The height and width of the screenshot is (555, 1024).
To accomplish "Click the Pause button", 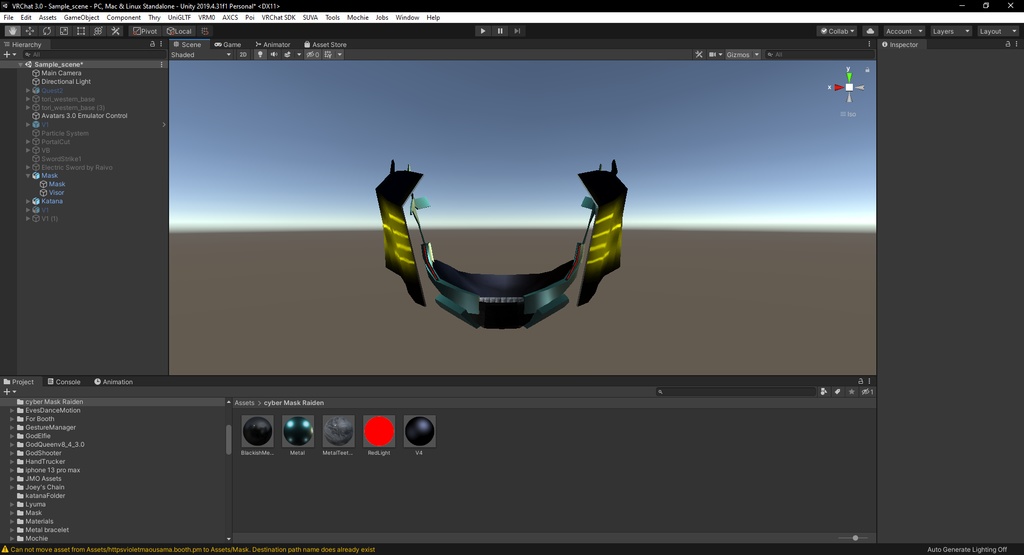I will 500,31.
